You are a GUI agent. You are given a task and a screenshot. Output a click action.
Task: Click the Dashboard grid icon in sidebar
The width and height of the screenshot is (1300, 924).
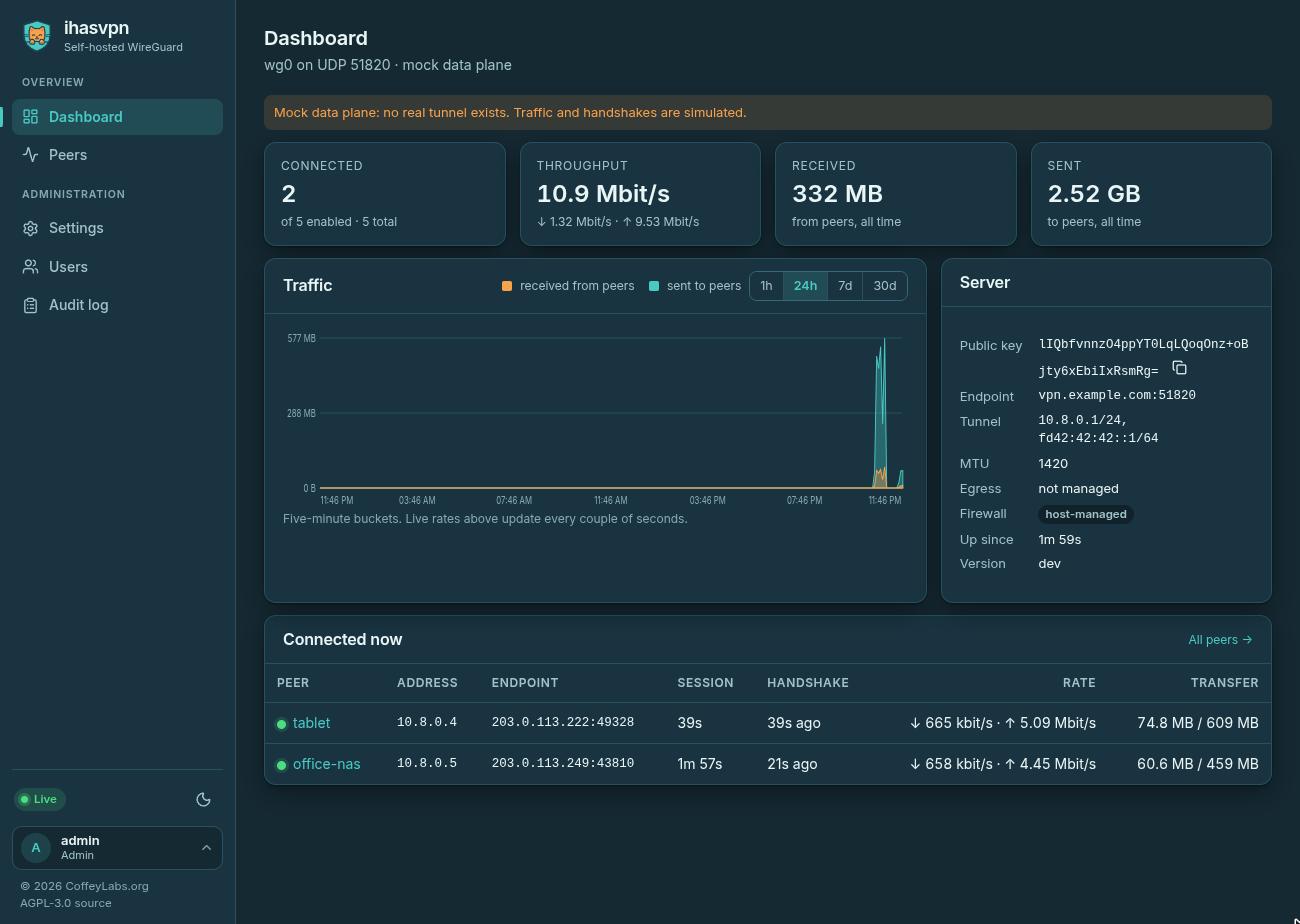(31, 117)
